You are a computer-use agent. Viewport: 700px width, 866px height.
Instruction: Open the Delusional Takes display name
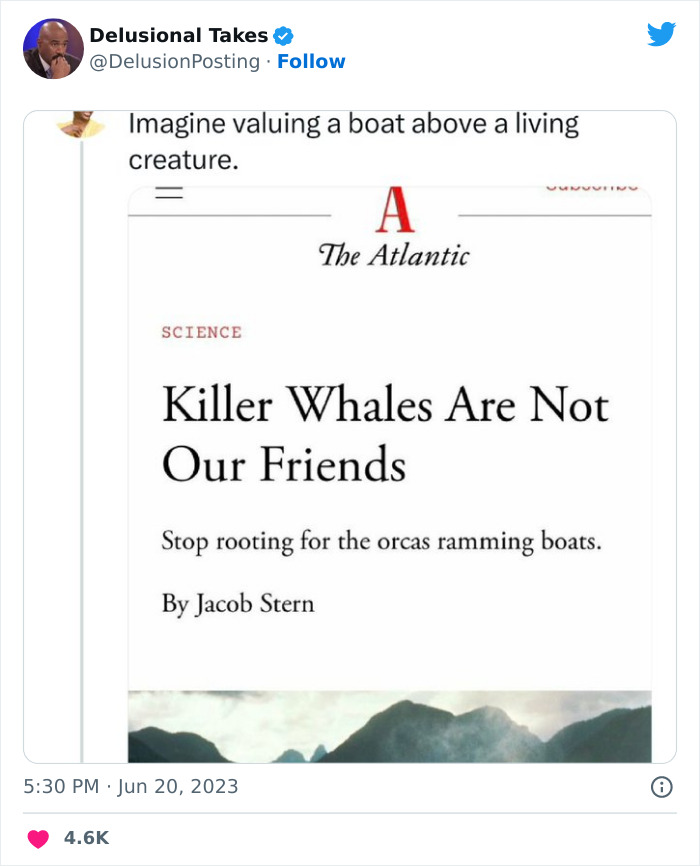(178, 36)
